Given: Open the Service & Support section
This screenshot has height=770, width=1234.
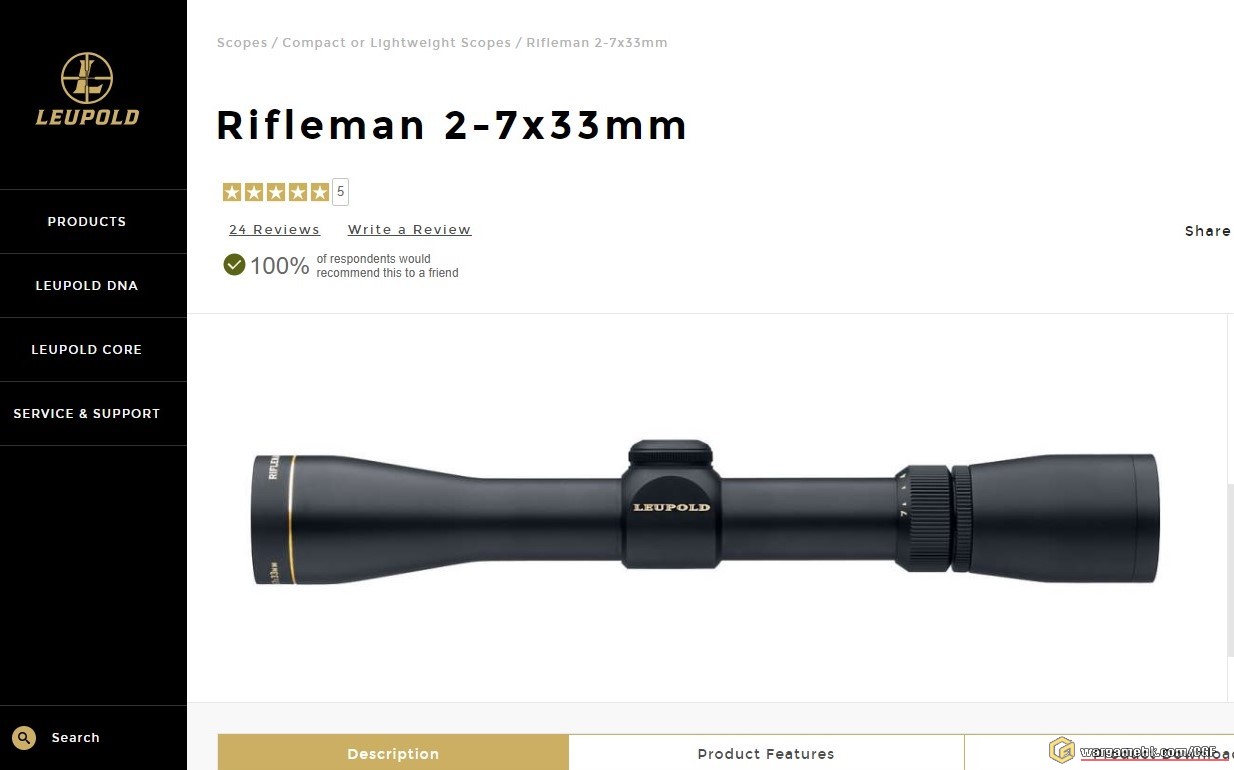Looking at the screenshot, I should (x=87, y=414).
